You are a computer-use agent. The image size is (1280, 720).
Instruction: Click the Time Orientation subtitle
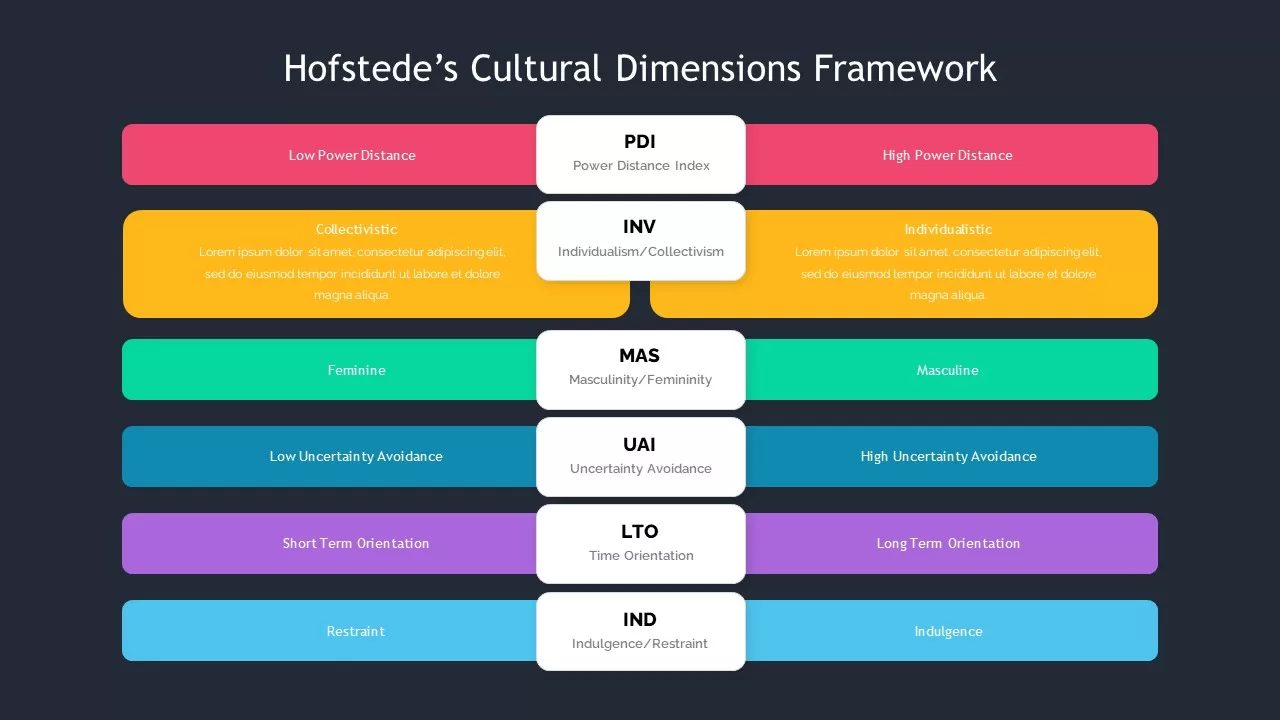point(641,556)
